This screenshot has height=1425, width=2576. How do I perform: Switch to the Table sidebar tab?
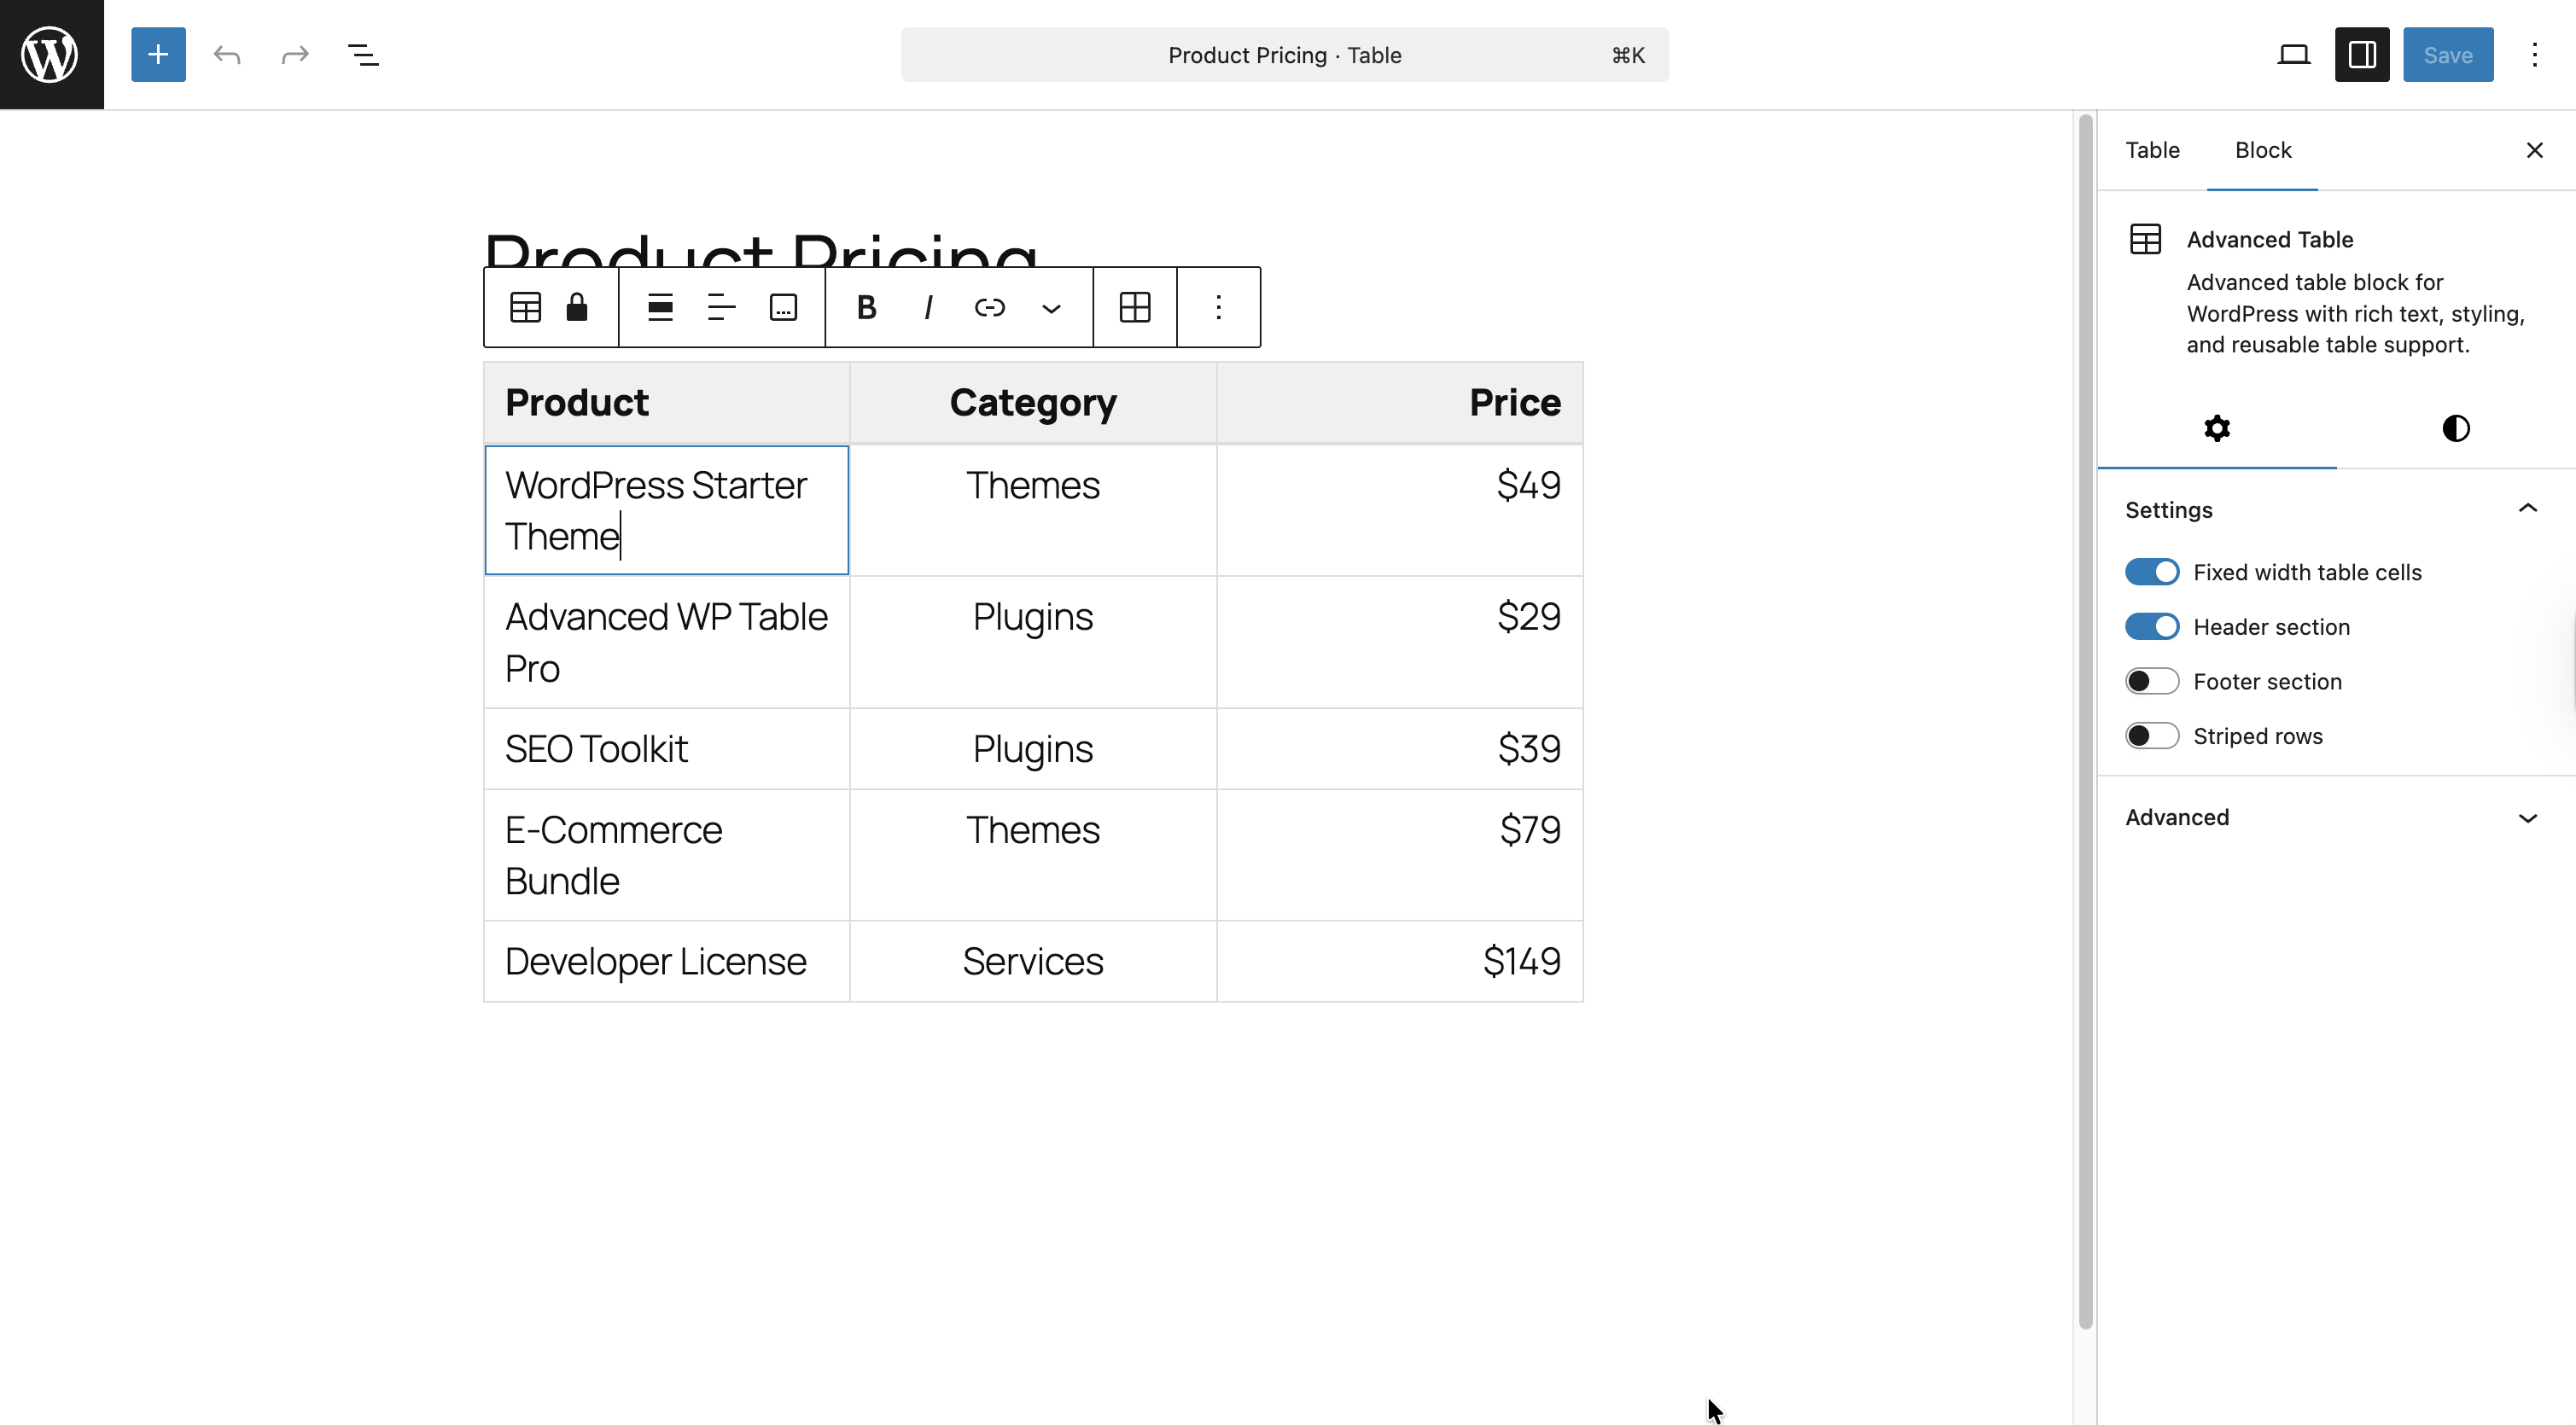pos(2152,150)
